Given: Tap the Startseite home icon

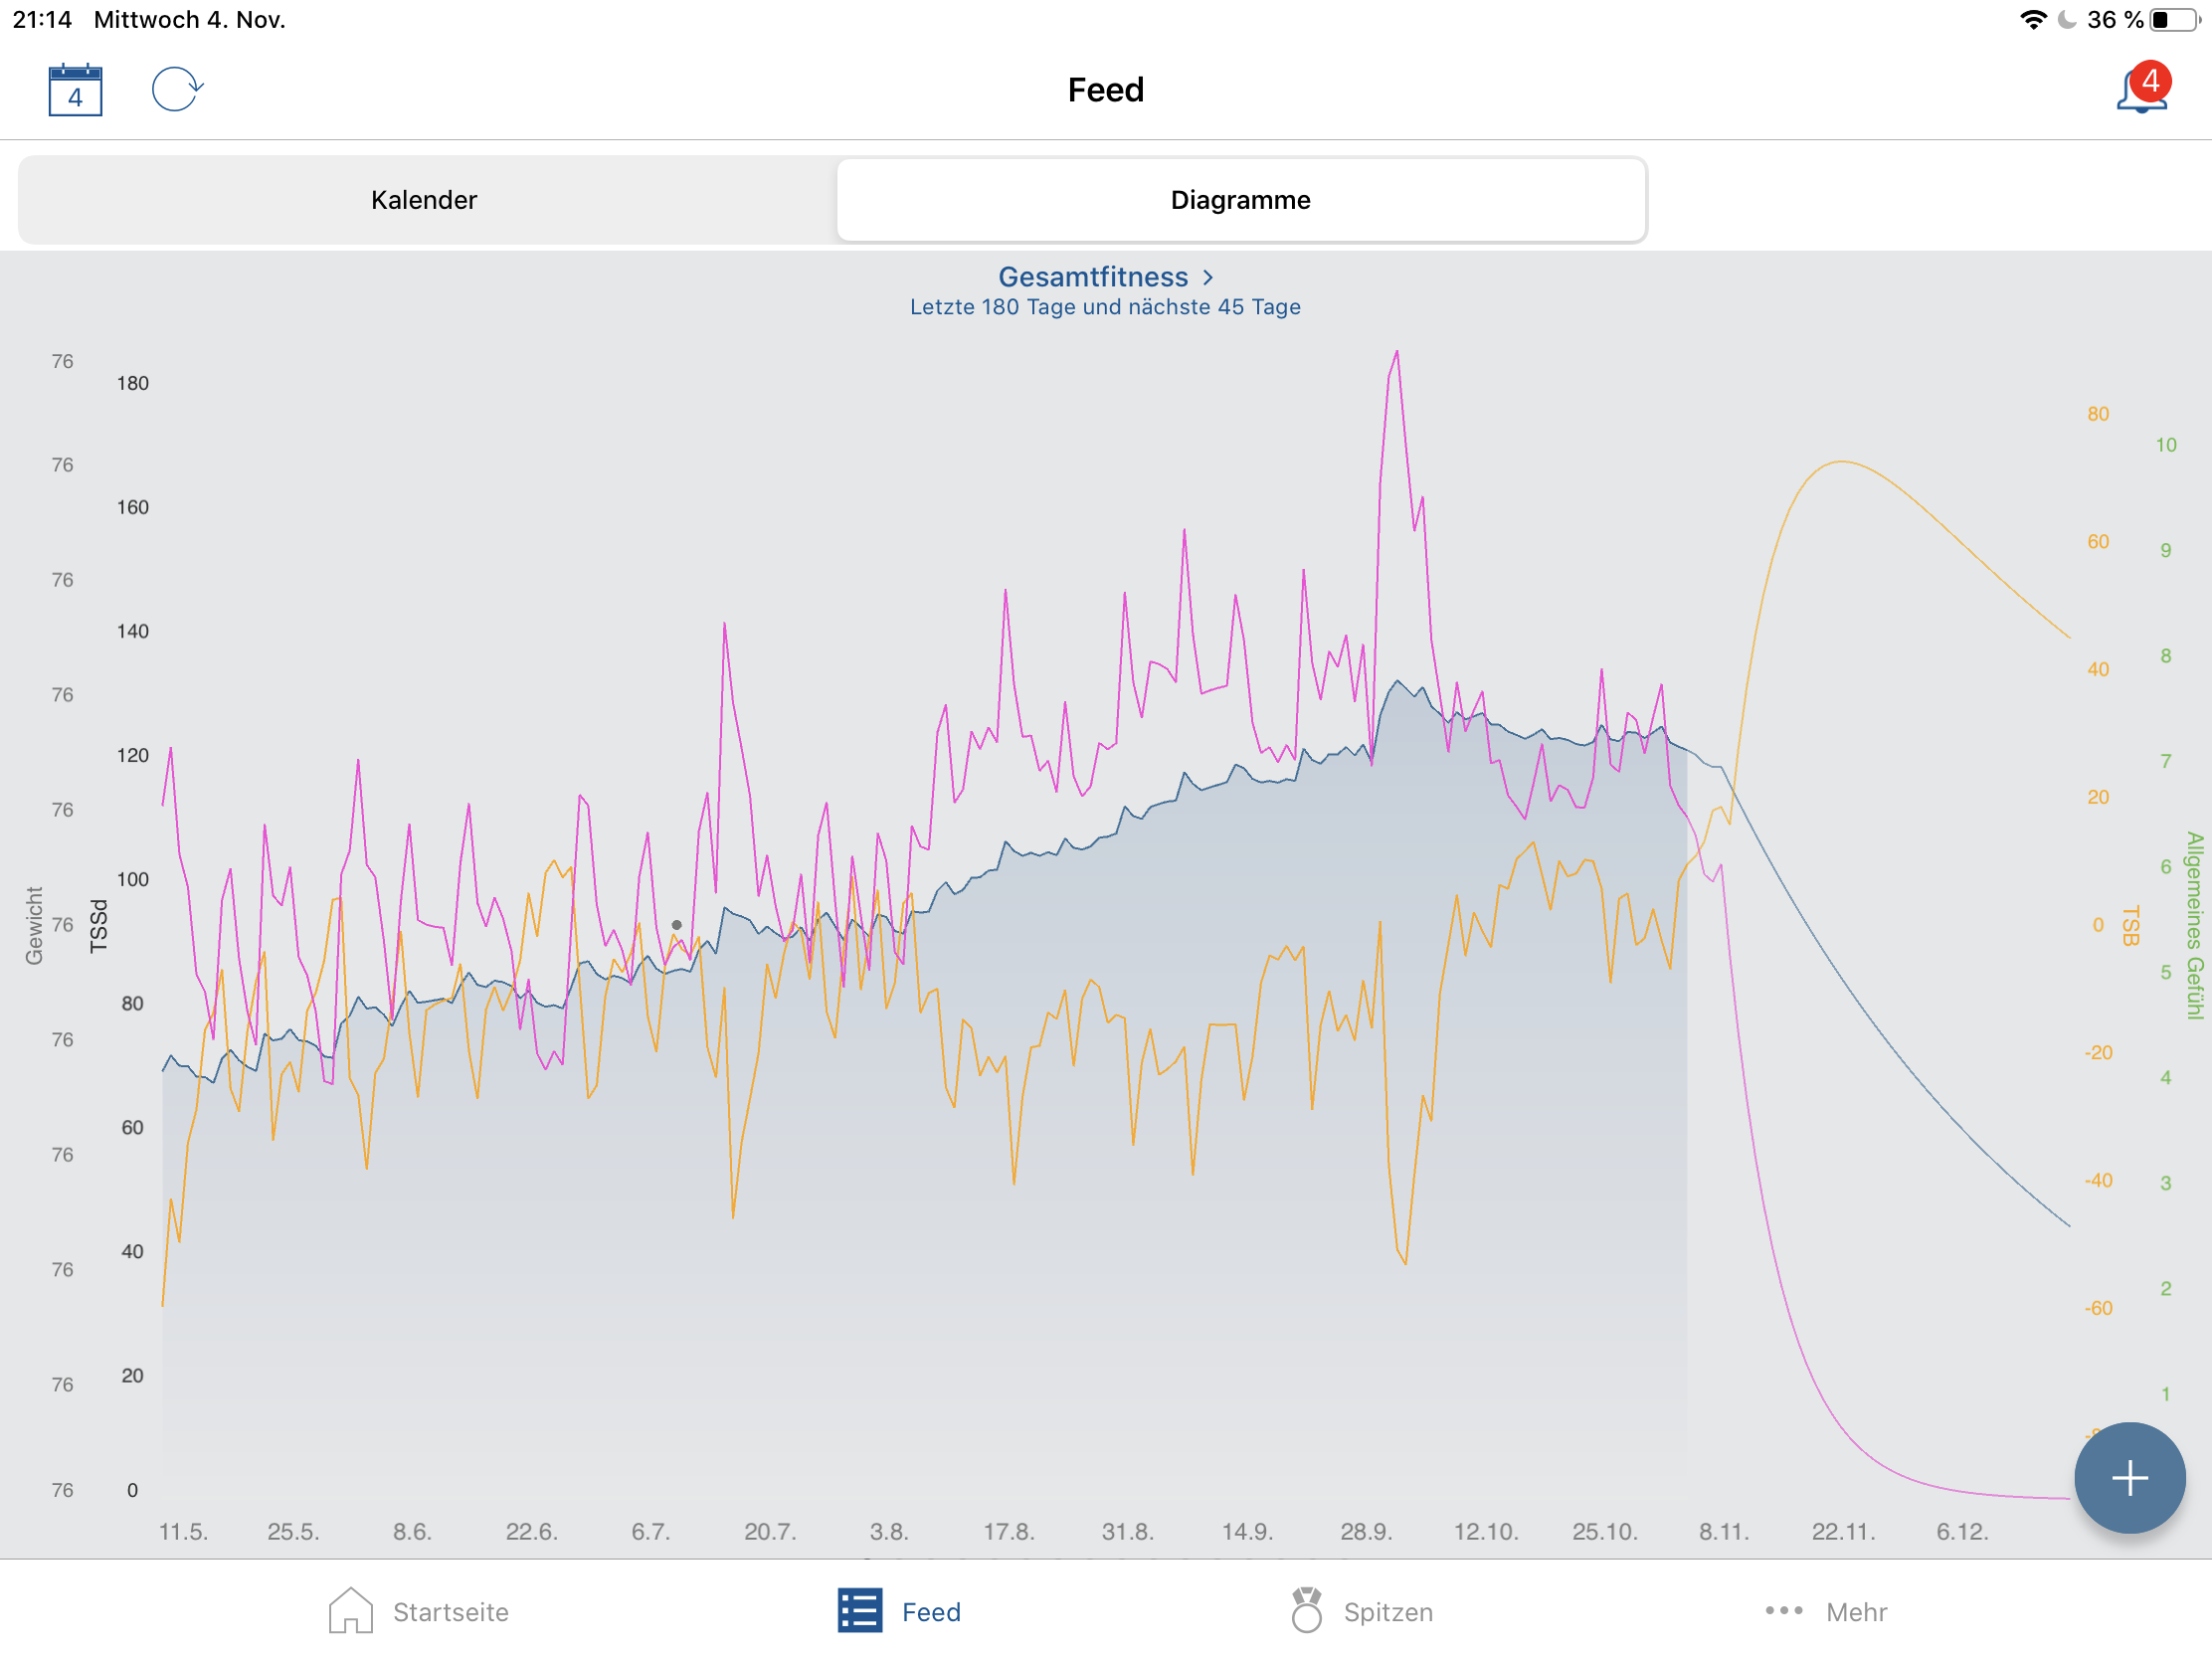Looking at the screenshot, I should pyautogui.click(x=350, y=1611).
